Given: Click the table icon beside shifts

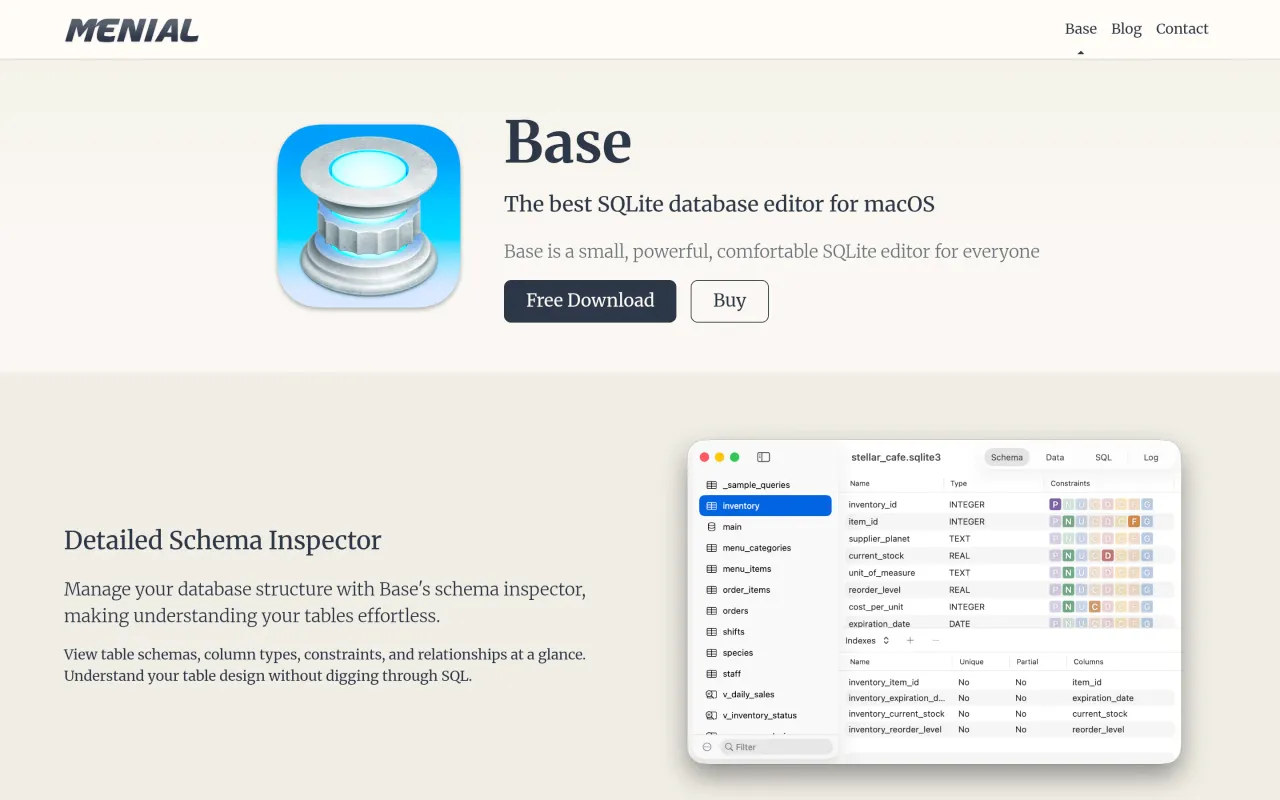Looking at the screenshot, I should [x=712, y=632].
